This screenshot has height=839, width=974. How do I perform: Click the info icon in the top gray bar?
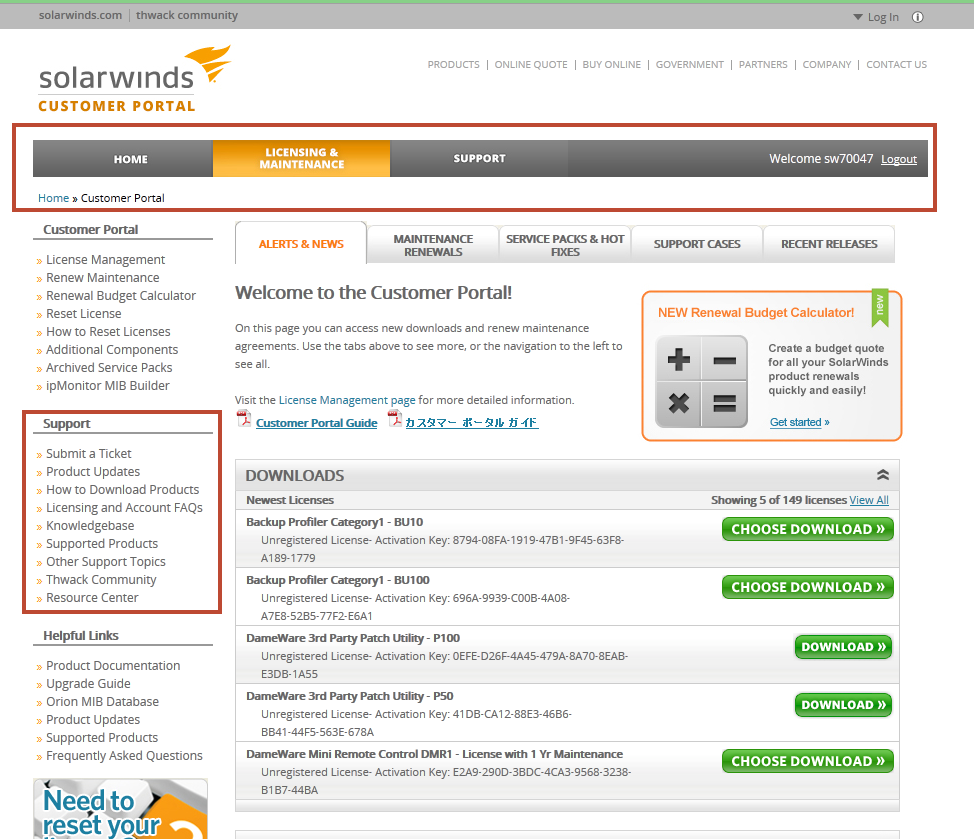917,17
